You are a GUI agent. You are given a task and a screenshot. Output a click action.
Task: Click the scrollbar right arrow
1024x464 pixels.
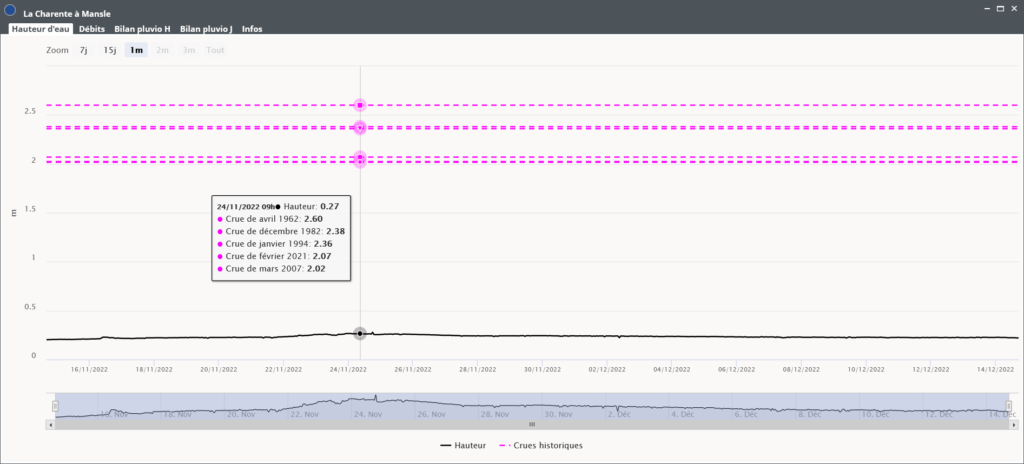(x=1014, y=425)
